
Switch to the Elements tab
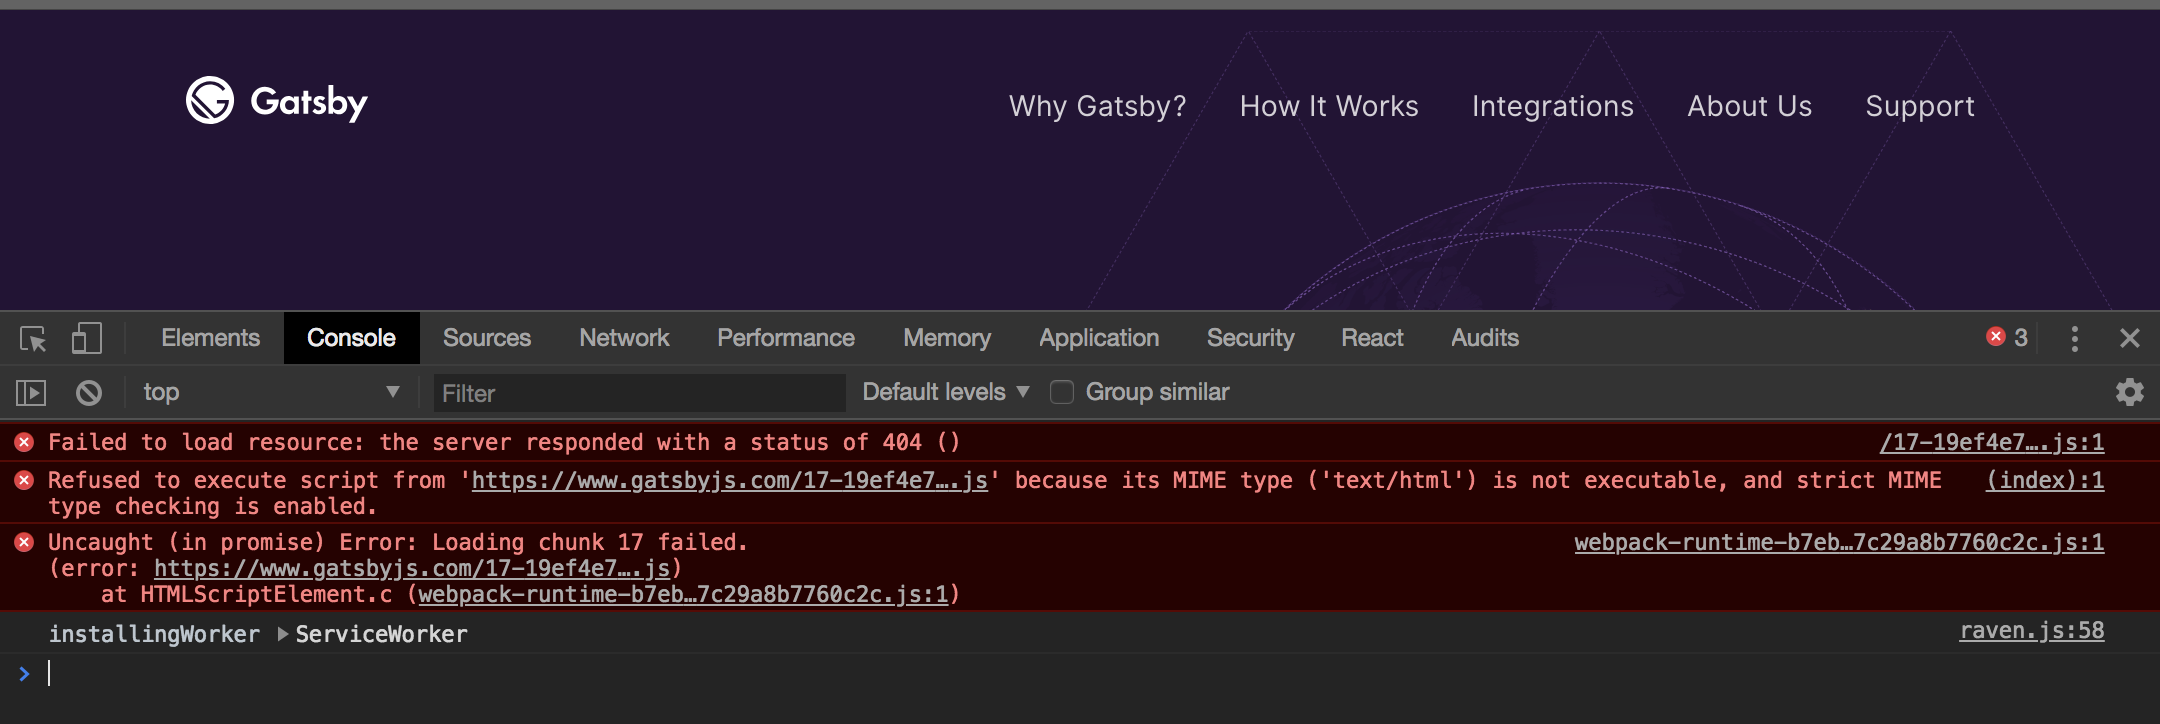pyautogui.click(x=211, y=338)
